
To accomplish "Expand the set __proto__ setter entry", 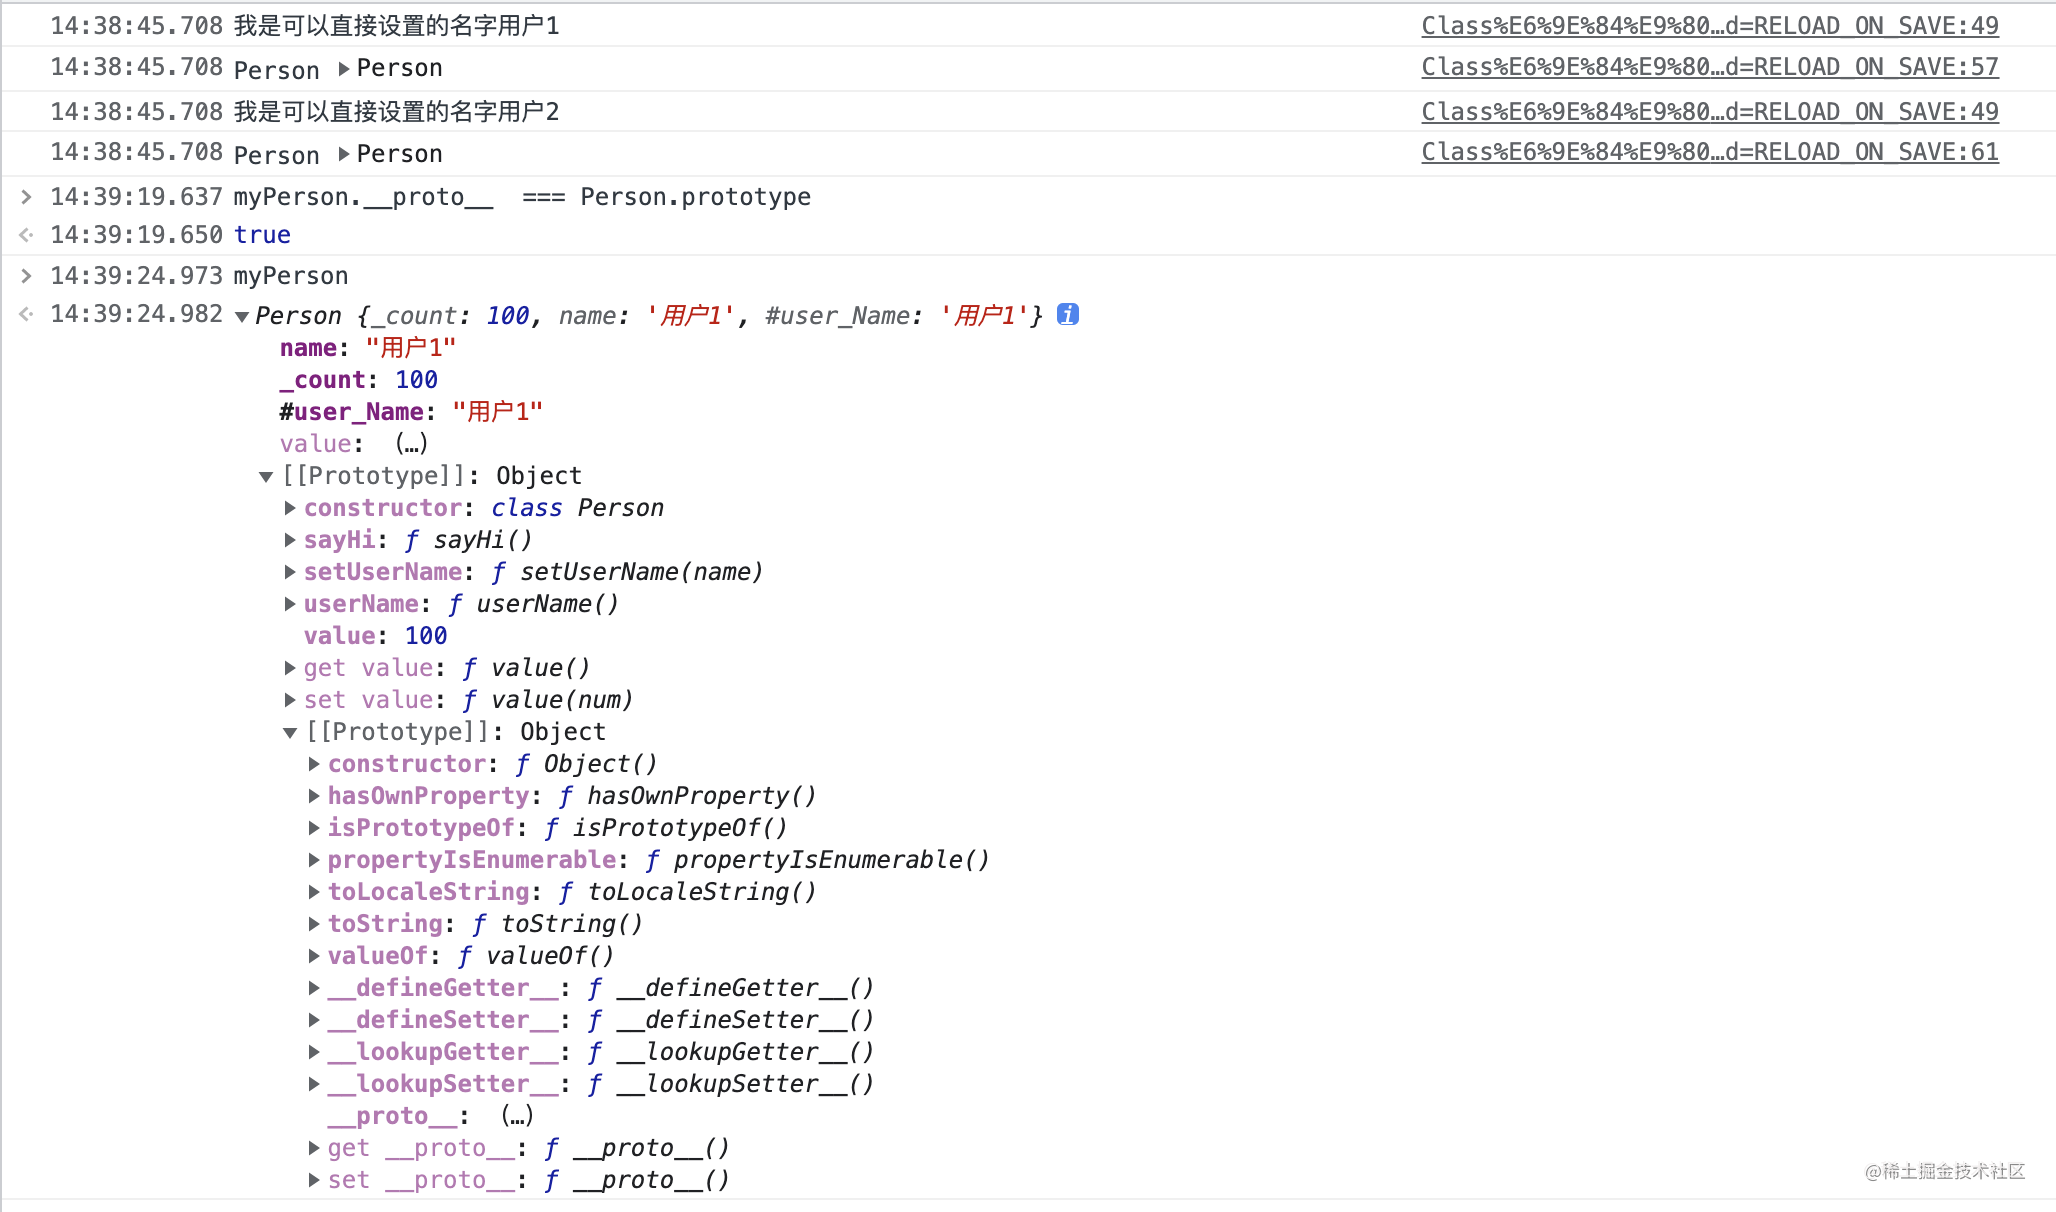I will [314, 1180].
